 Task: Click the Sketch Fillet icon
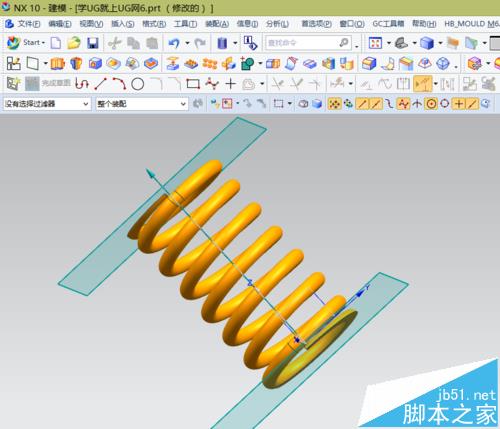pyautogui.click(x=156, y=84)
